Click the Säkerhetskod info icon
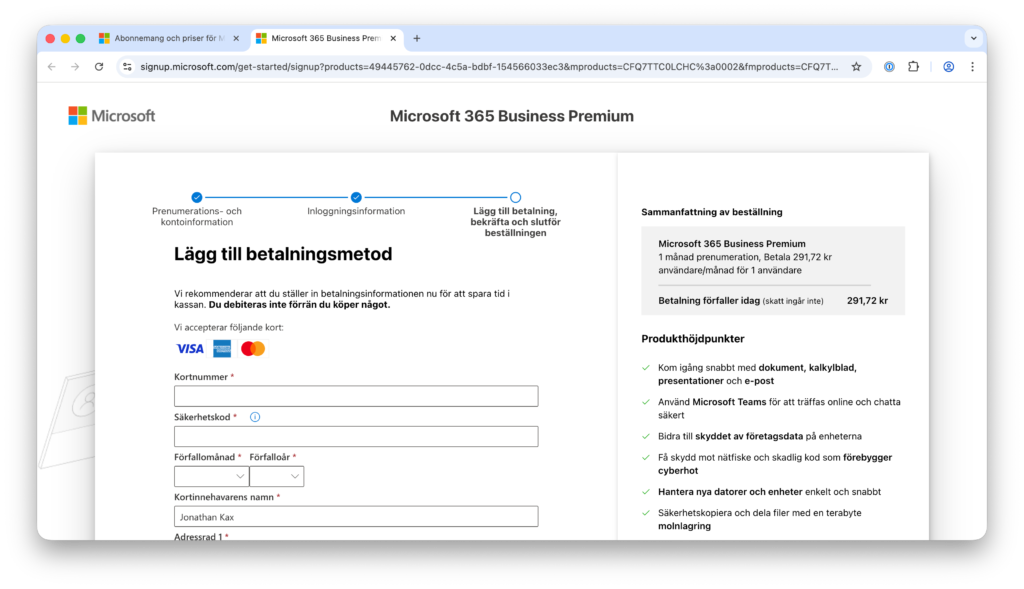Screen dimensions: 1024x589 point(255,417)
